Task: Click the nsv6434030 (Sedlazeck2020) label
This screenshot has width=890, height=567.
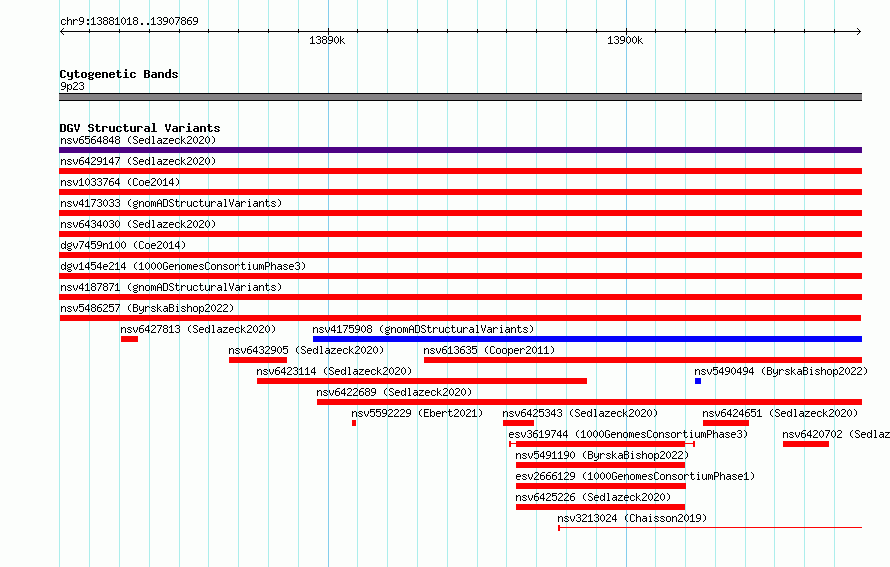Action: click(x=138, y=224)
